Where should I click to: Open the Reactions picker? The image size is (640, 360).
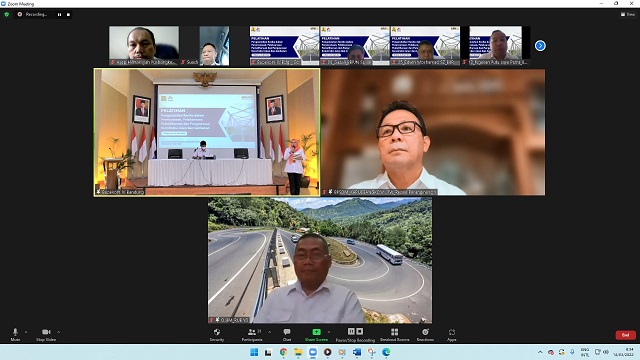pos(425,335)
